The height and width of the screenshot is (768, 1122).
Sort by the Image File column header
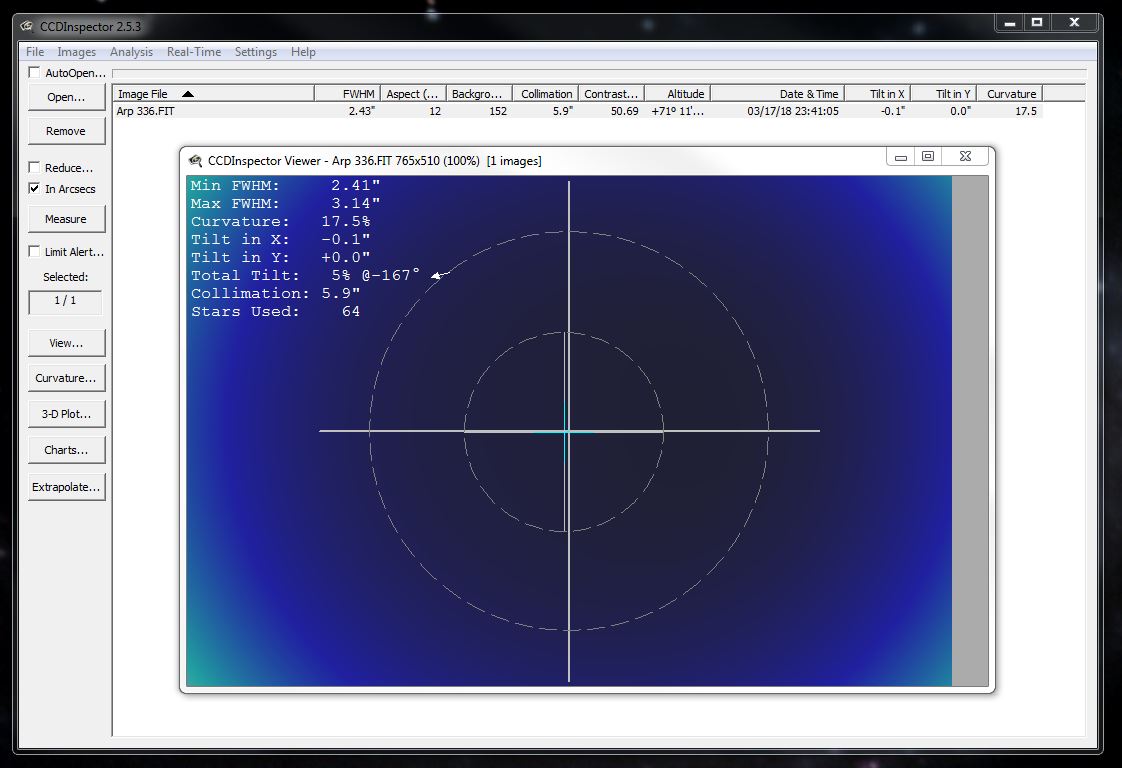(x=213, y=94)
